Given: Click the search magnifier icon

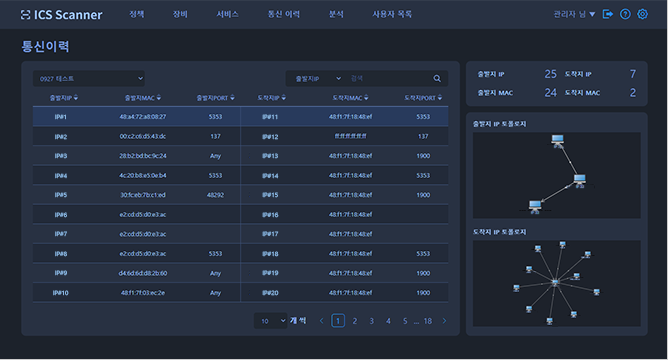Looking at the screenshot, I should 437,78.
